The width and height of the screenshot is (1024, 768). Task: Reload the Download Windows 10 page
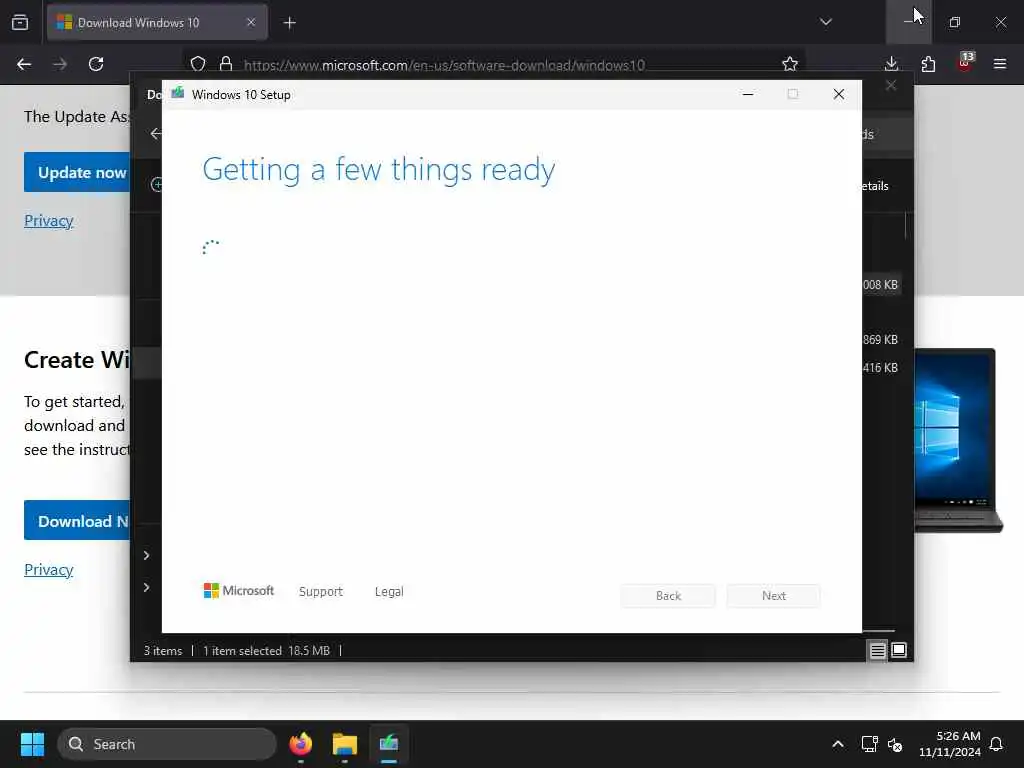coord(96,64)
